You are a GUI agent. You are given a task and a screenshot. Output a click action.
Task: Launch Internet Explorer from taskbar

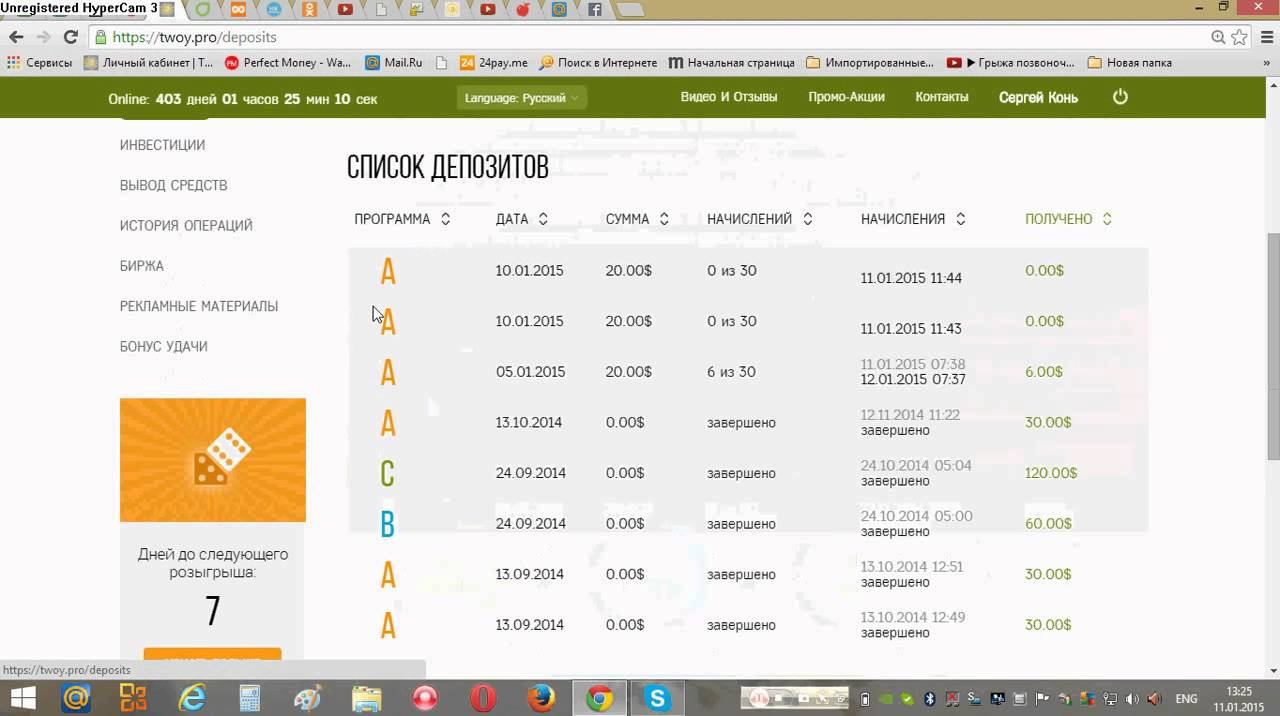191,697
